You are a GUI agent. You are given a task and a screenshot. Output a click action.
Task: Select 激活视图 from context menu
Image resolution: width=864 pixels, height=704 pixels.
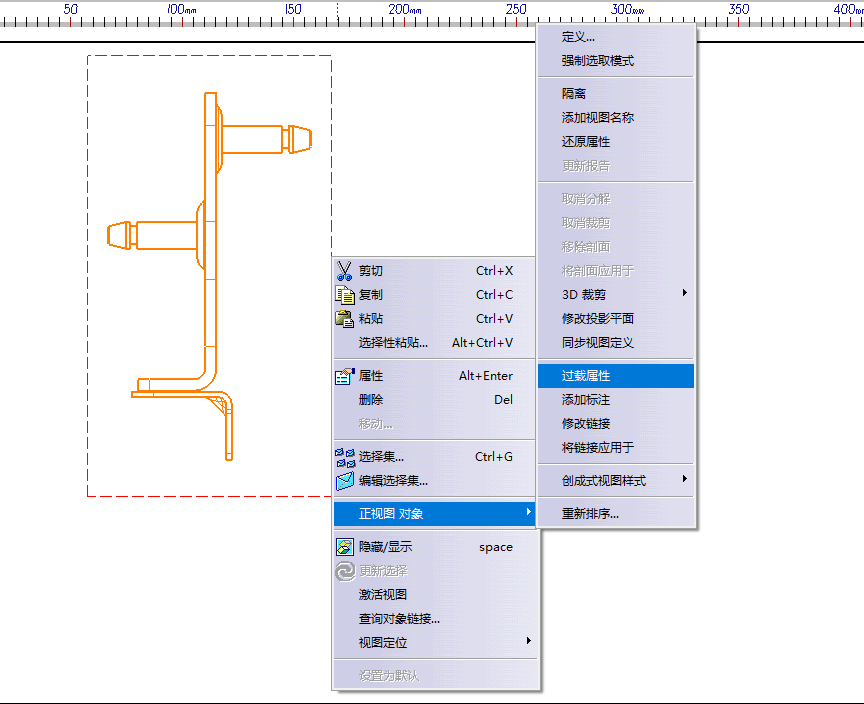coord(383,595)
